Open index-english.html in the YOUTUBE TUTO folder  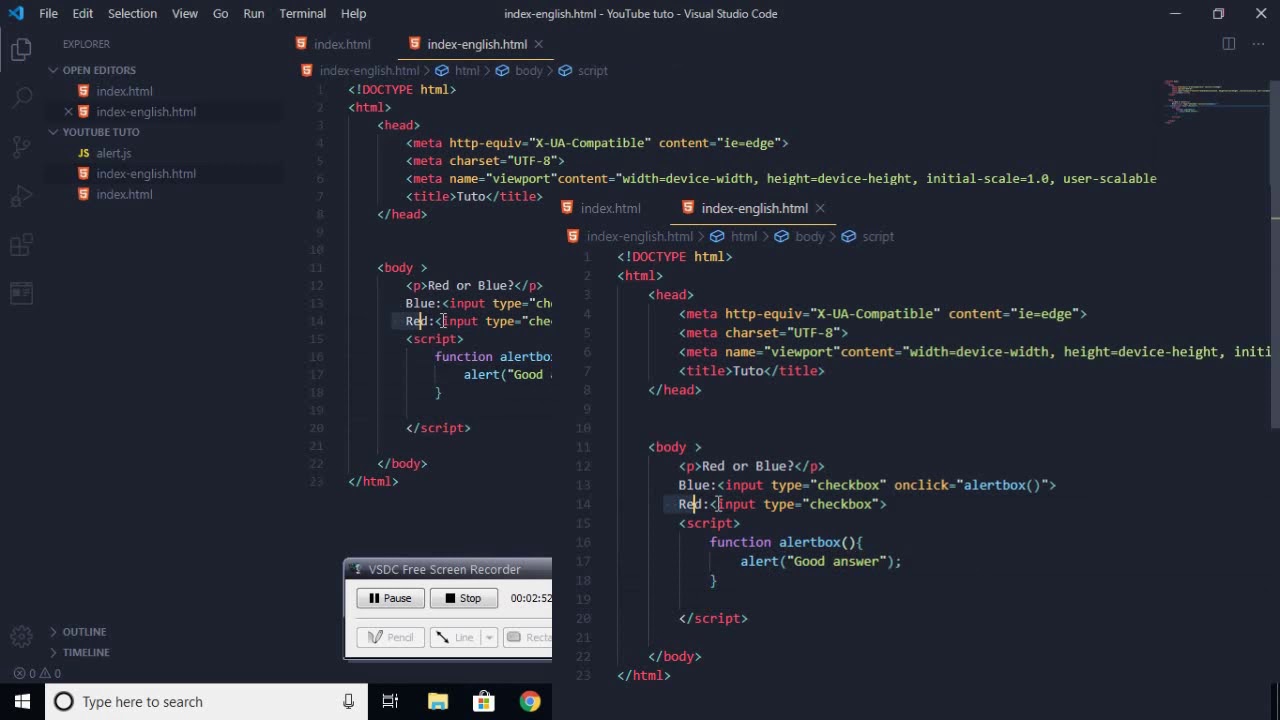point(146,174)
